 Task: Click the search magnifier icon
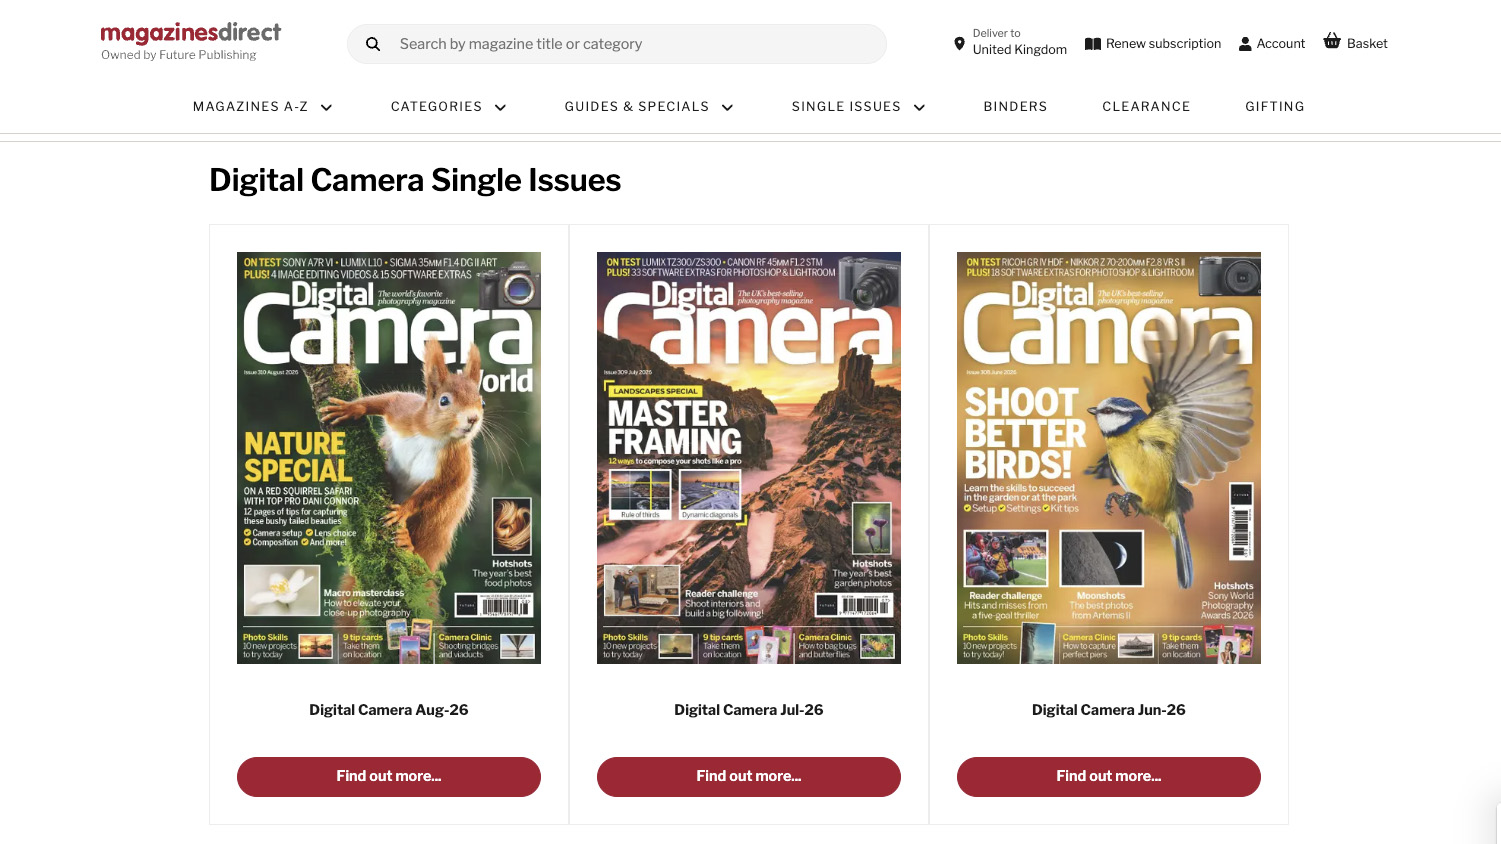pos(373,44)
